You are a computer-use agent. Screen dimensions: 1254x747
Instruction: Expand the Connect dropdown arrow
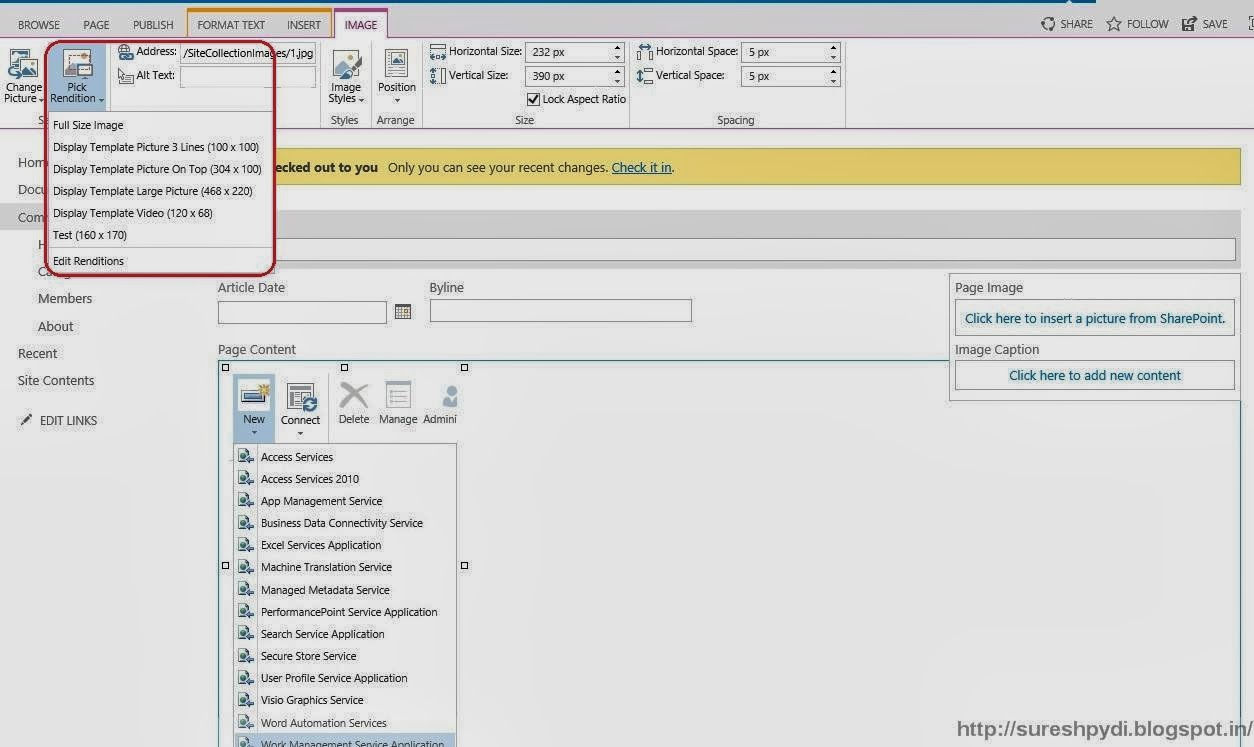click(x=300, y=434)
